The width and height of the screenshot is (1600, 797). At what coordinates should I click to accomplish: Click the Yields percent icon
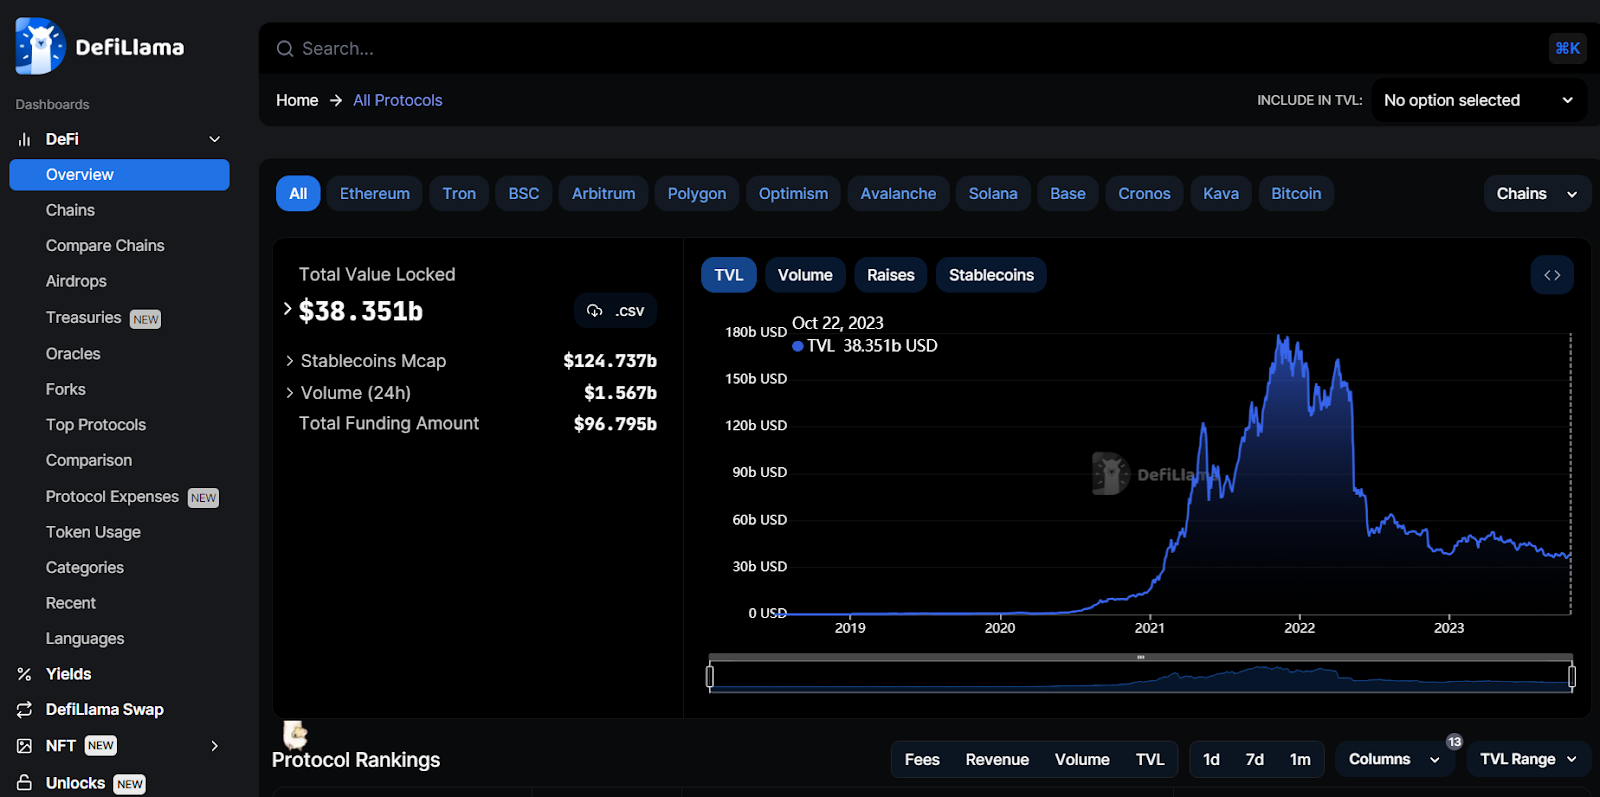coord(24,674)
